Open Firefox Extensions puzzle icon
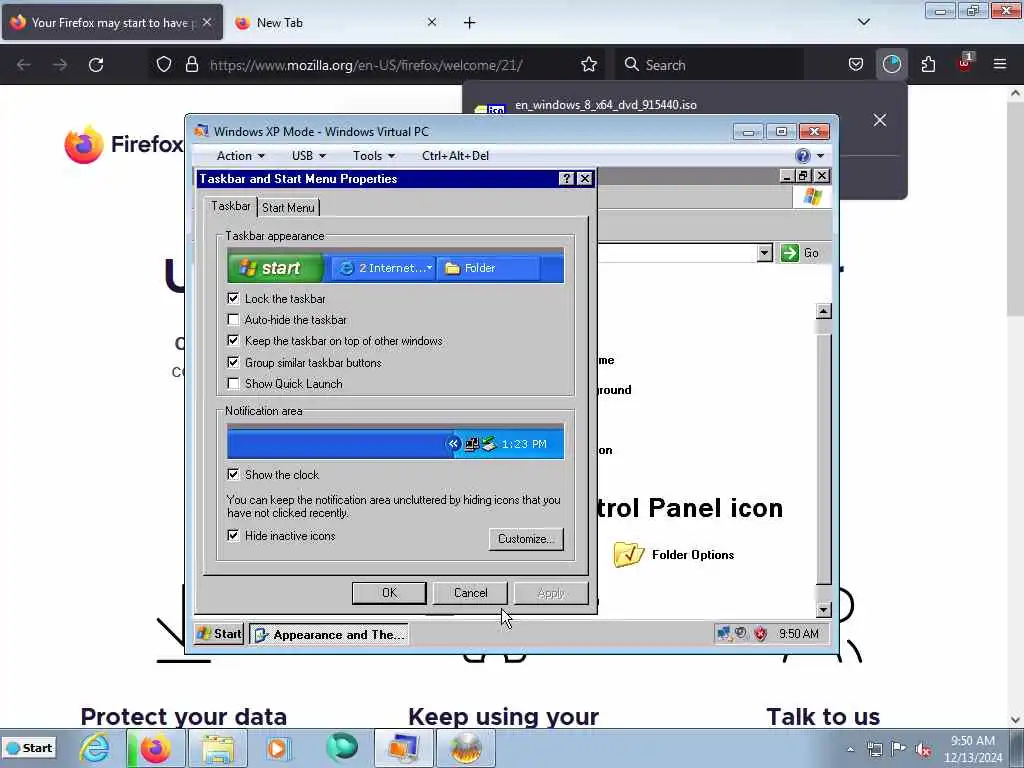This screenshot has width=1024, height=768. (928, 64)
